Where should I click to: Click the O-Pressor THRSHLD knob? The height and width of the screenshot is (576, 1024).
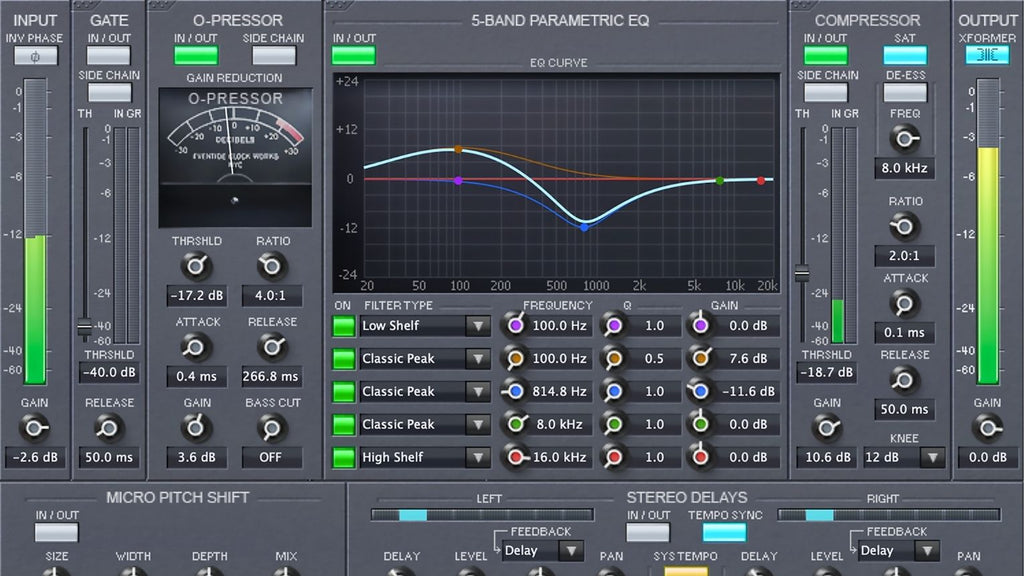tap(196, 266)
